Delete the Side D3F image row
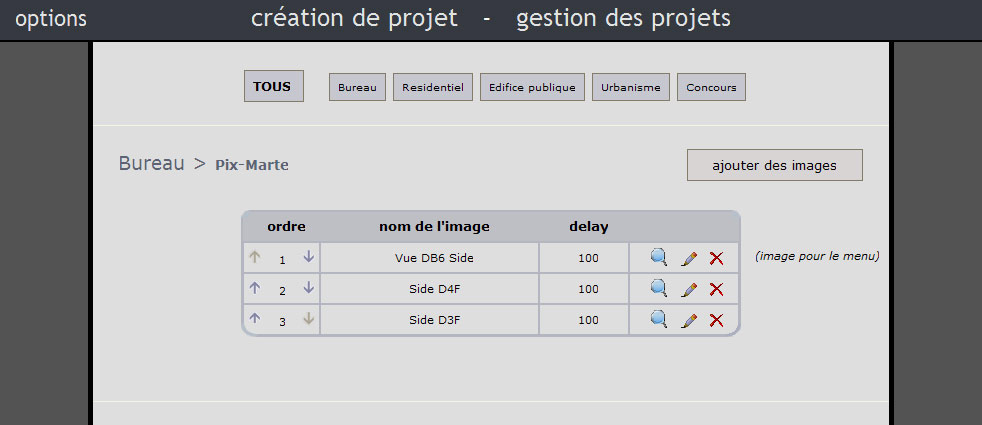The image size is (982, 425). pyautogui.click(x=716, y=321)
